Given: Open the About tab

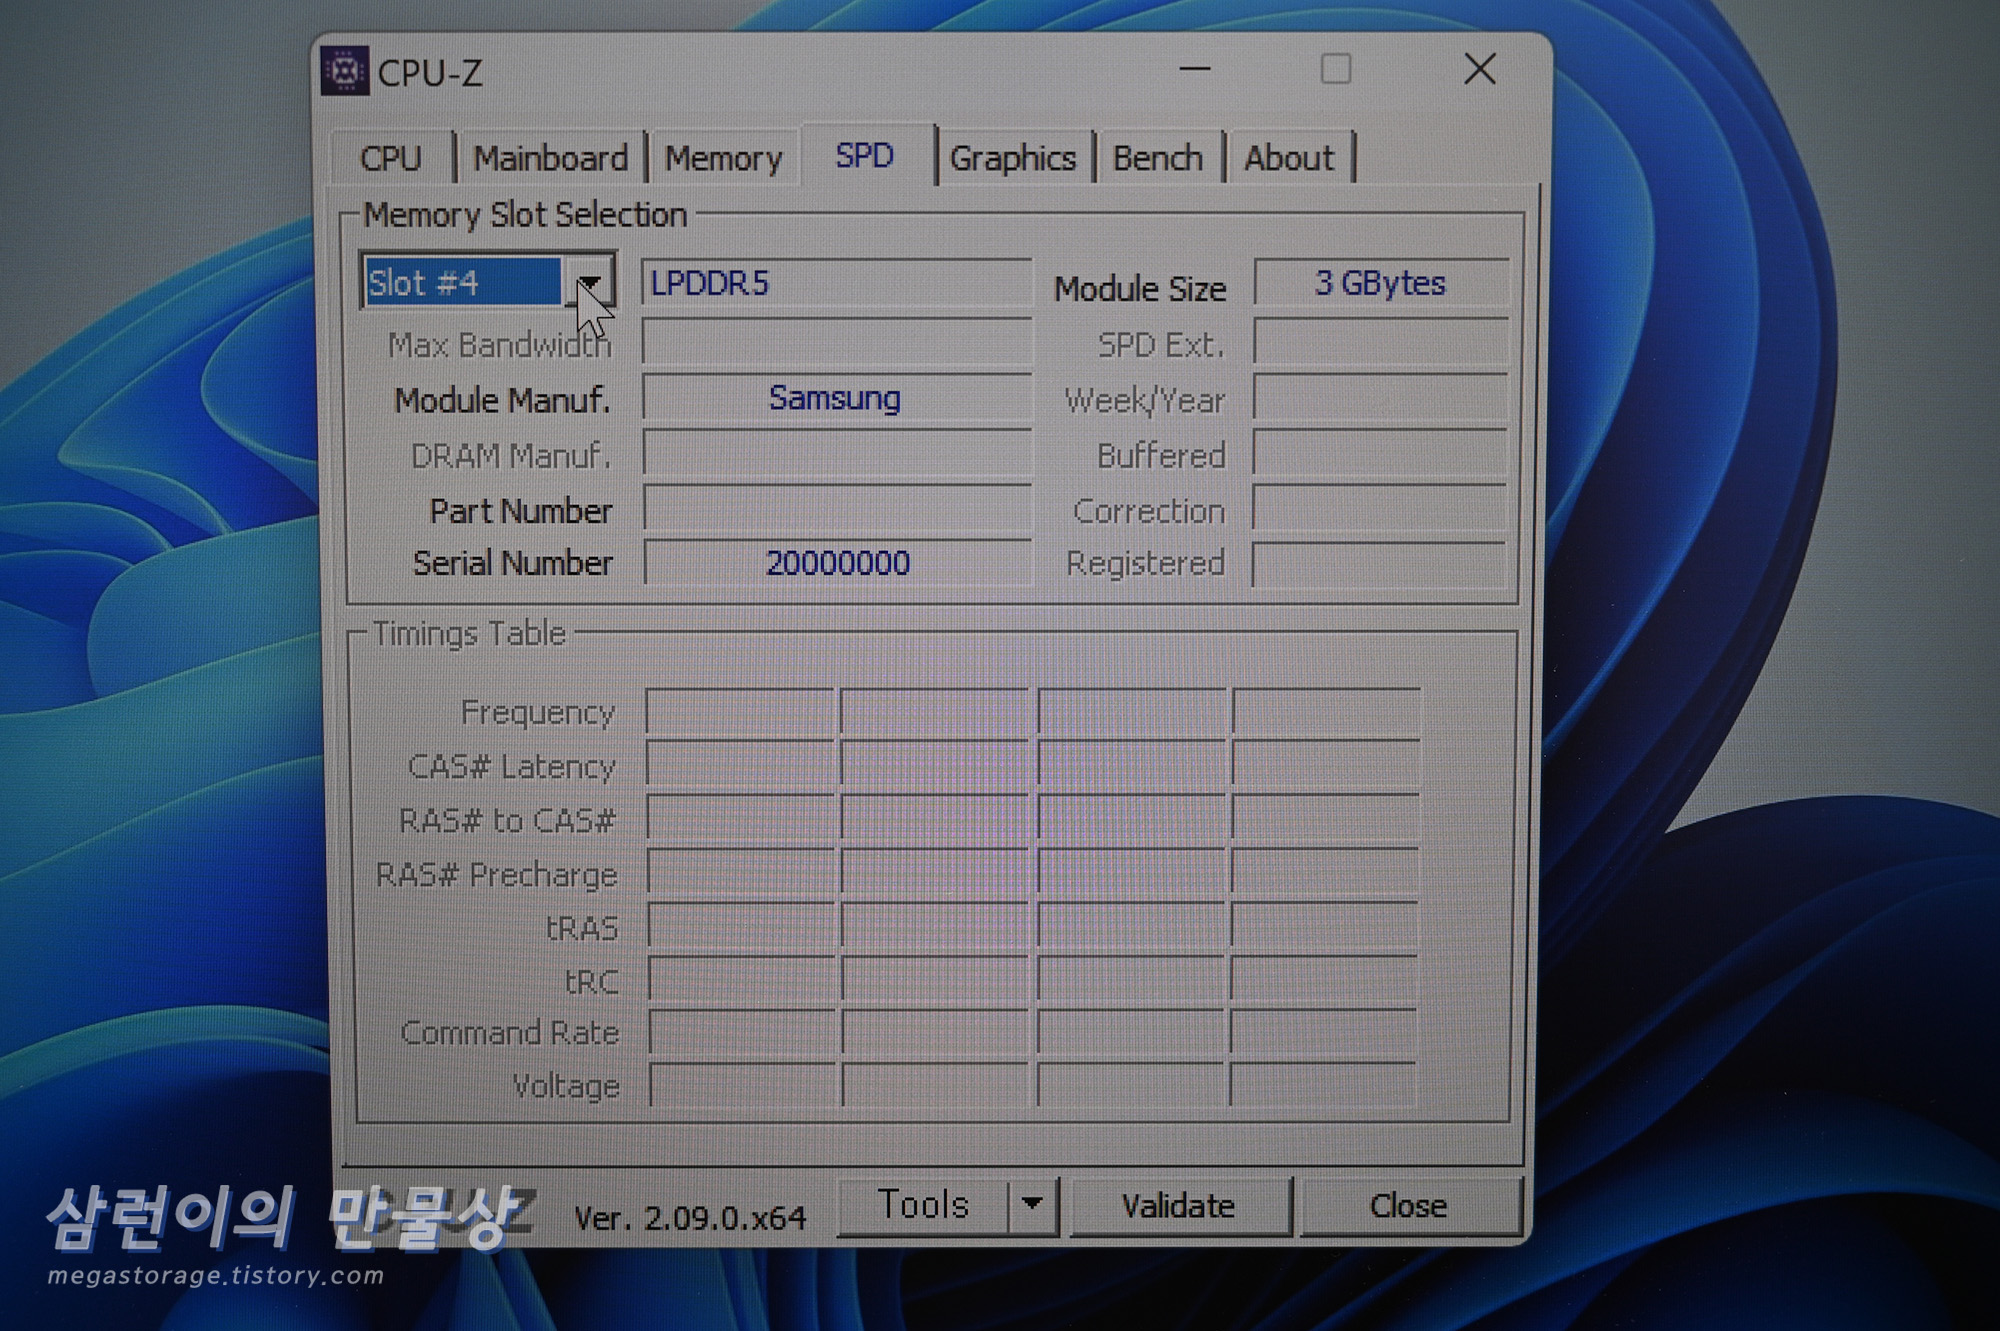Looking at the screenshot, I should [1288, 158].
